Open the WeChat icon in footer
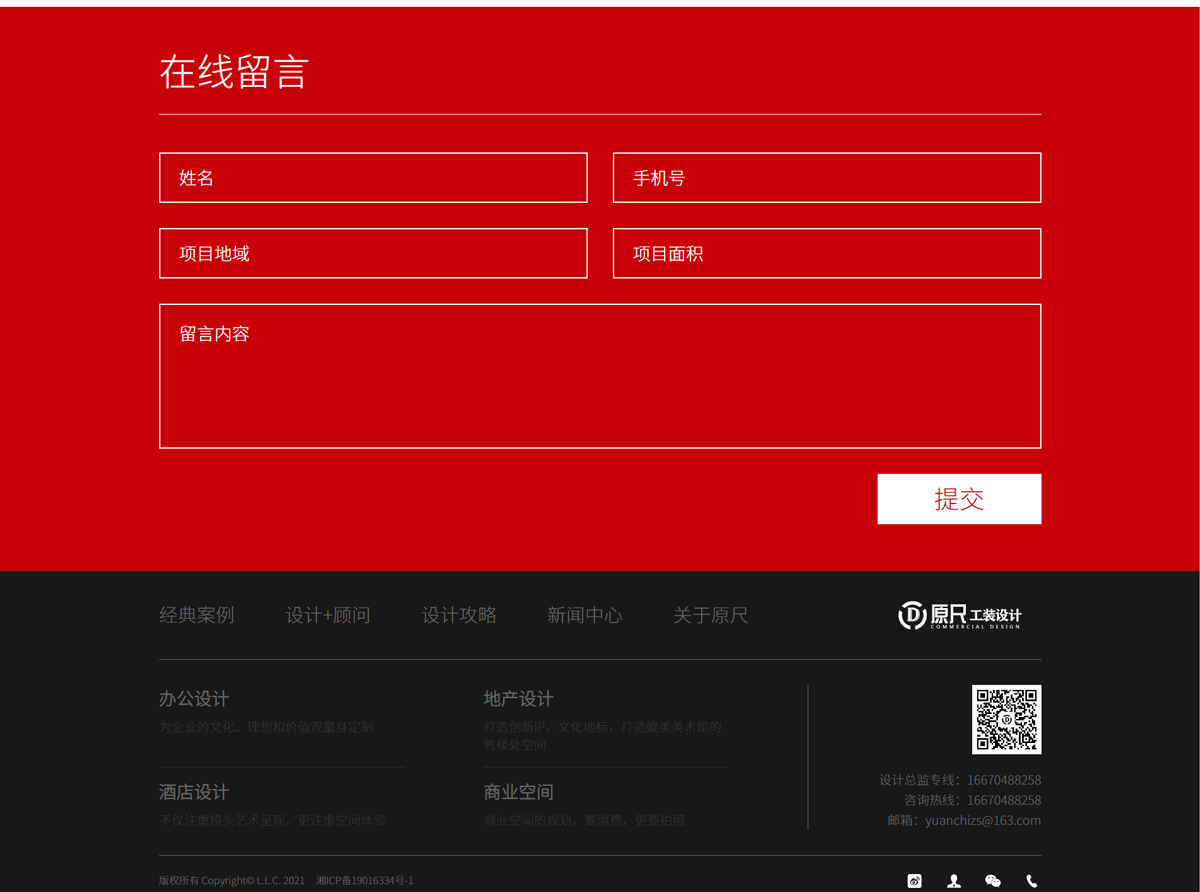1200x892 pixels. point(992,881)
